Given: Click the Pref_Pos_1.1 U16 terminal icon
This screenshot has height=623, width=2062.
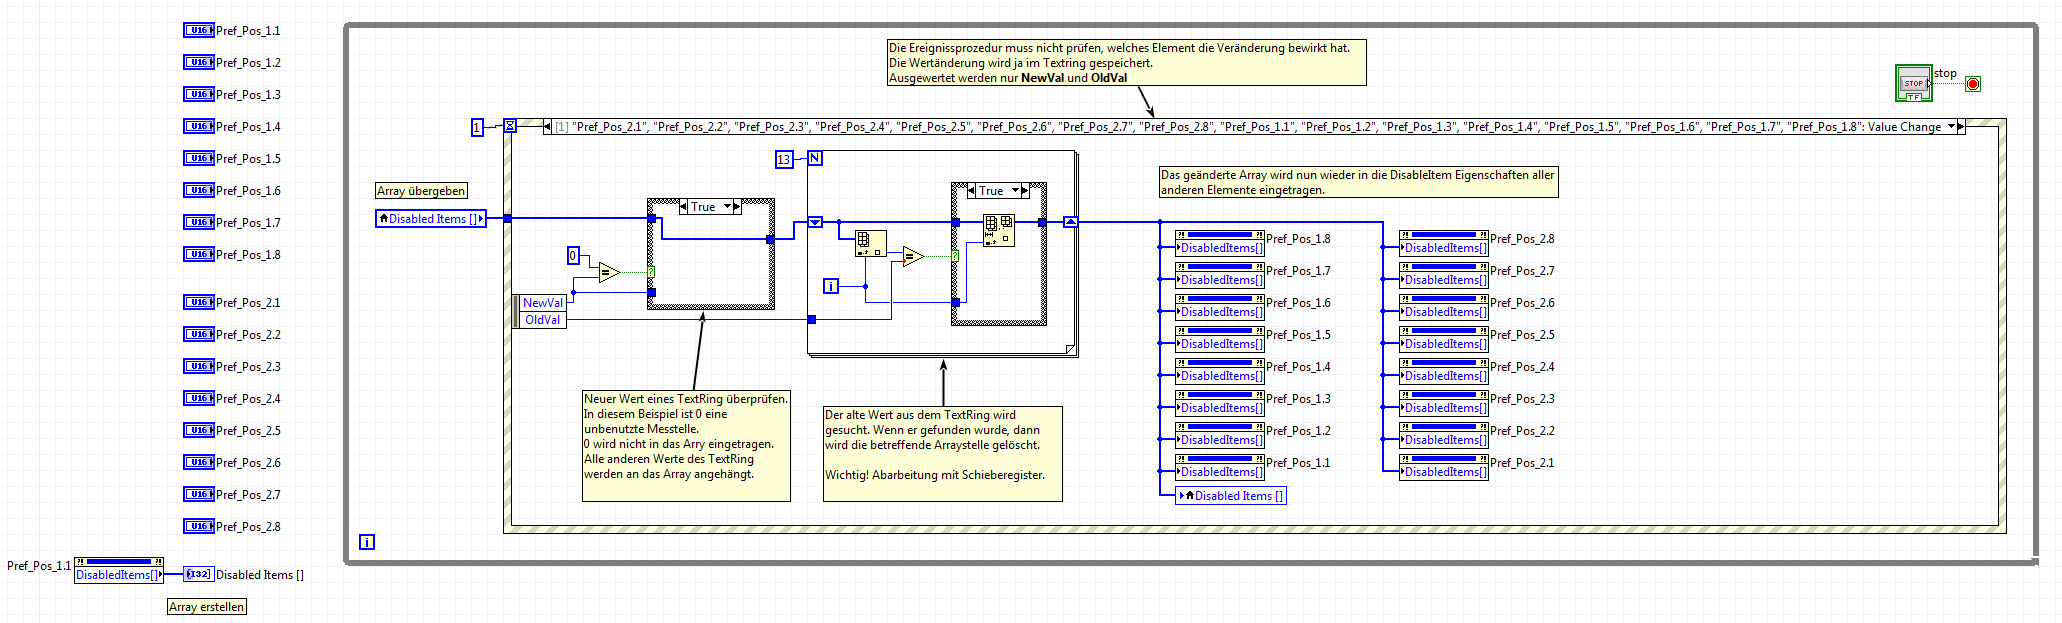Looking at the screenshot, I should pyautogui.click(x=199, y=30).
